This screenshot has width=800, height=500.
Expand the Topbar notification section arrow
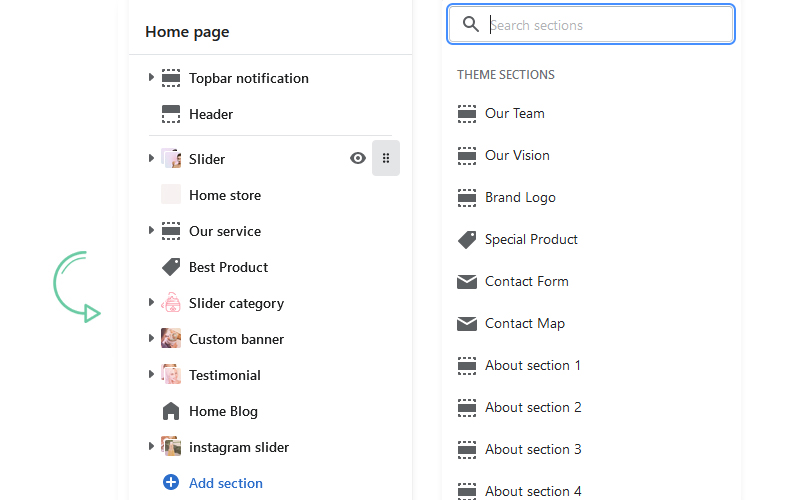click(x=152, y=77)
